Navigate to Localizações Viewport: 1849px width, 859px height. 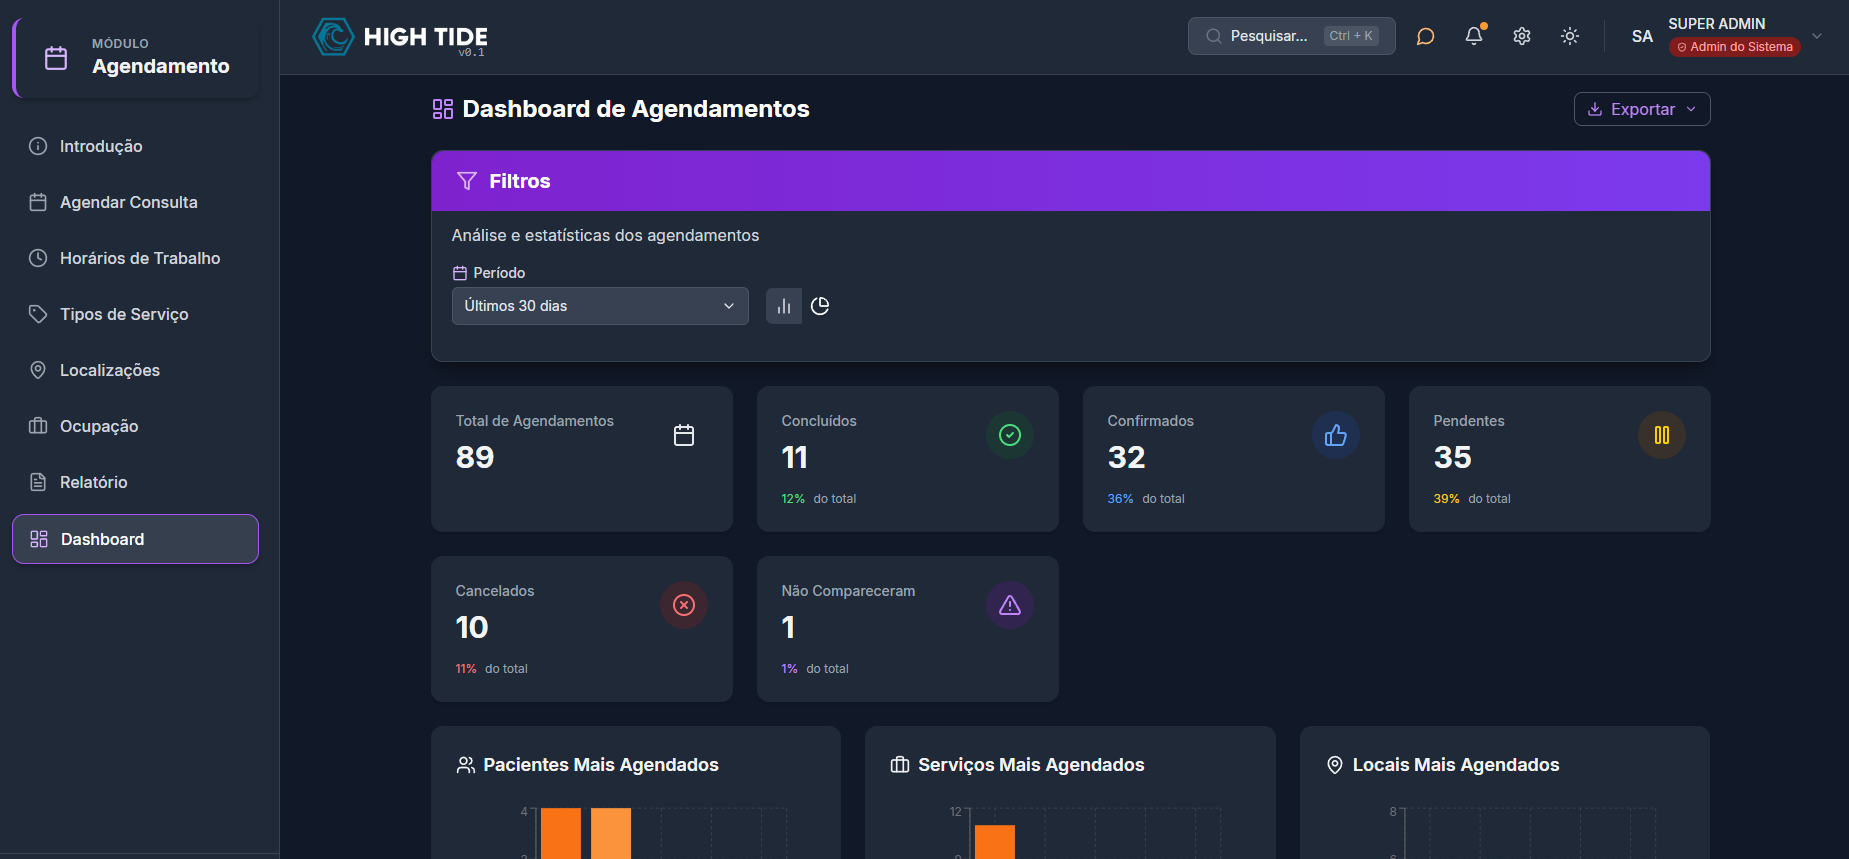(x=135, y=370)
